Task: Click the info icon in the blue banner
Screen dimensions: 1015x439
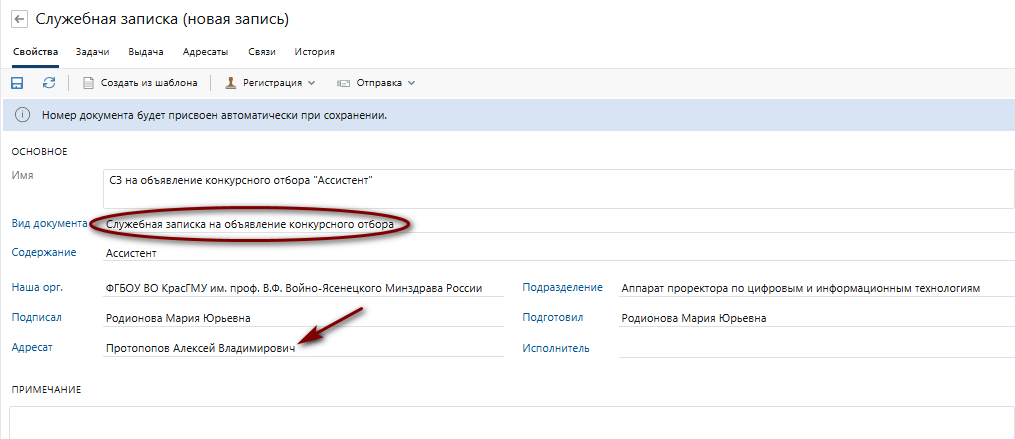Action: click(x=22, y=115)
